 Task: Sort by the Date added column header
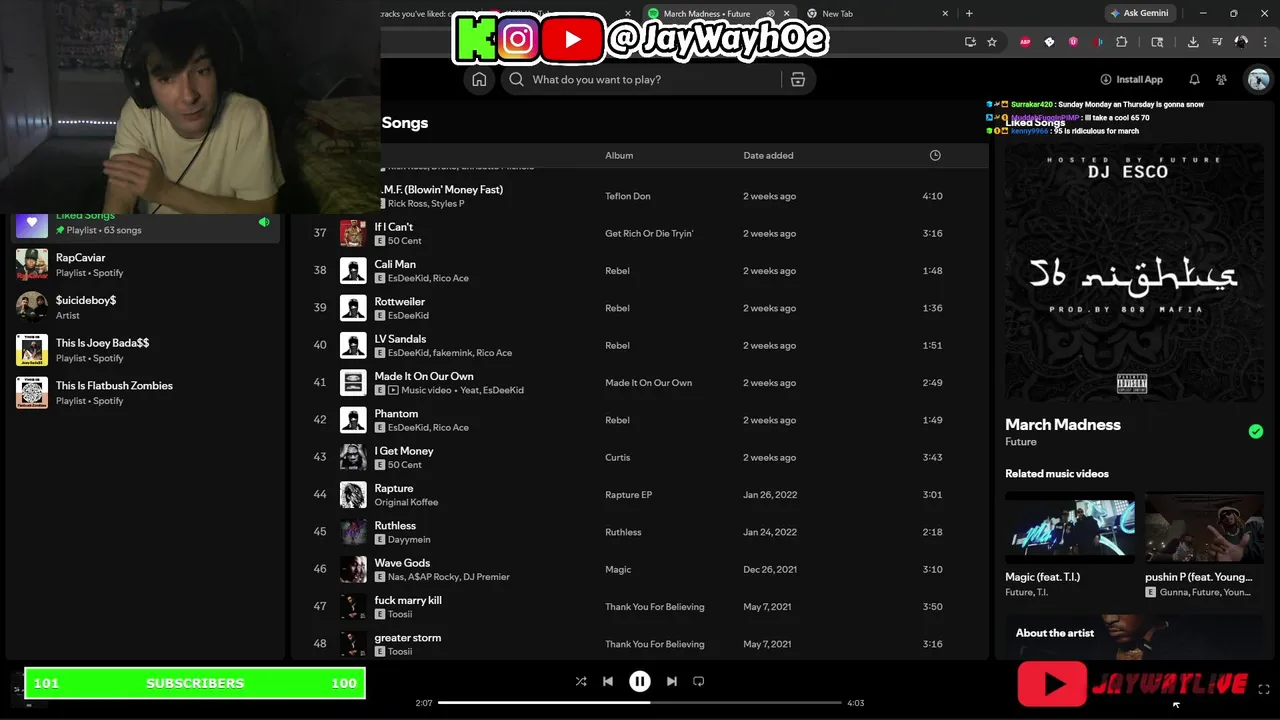(x=768, y=156)
